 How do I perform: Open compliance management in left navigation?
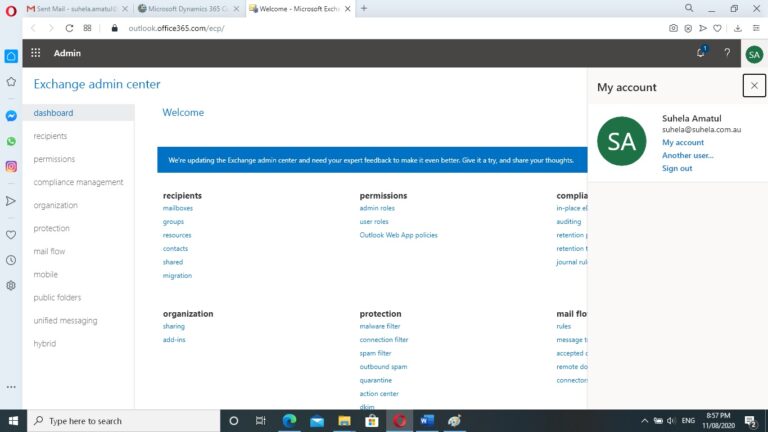point(78,182)
